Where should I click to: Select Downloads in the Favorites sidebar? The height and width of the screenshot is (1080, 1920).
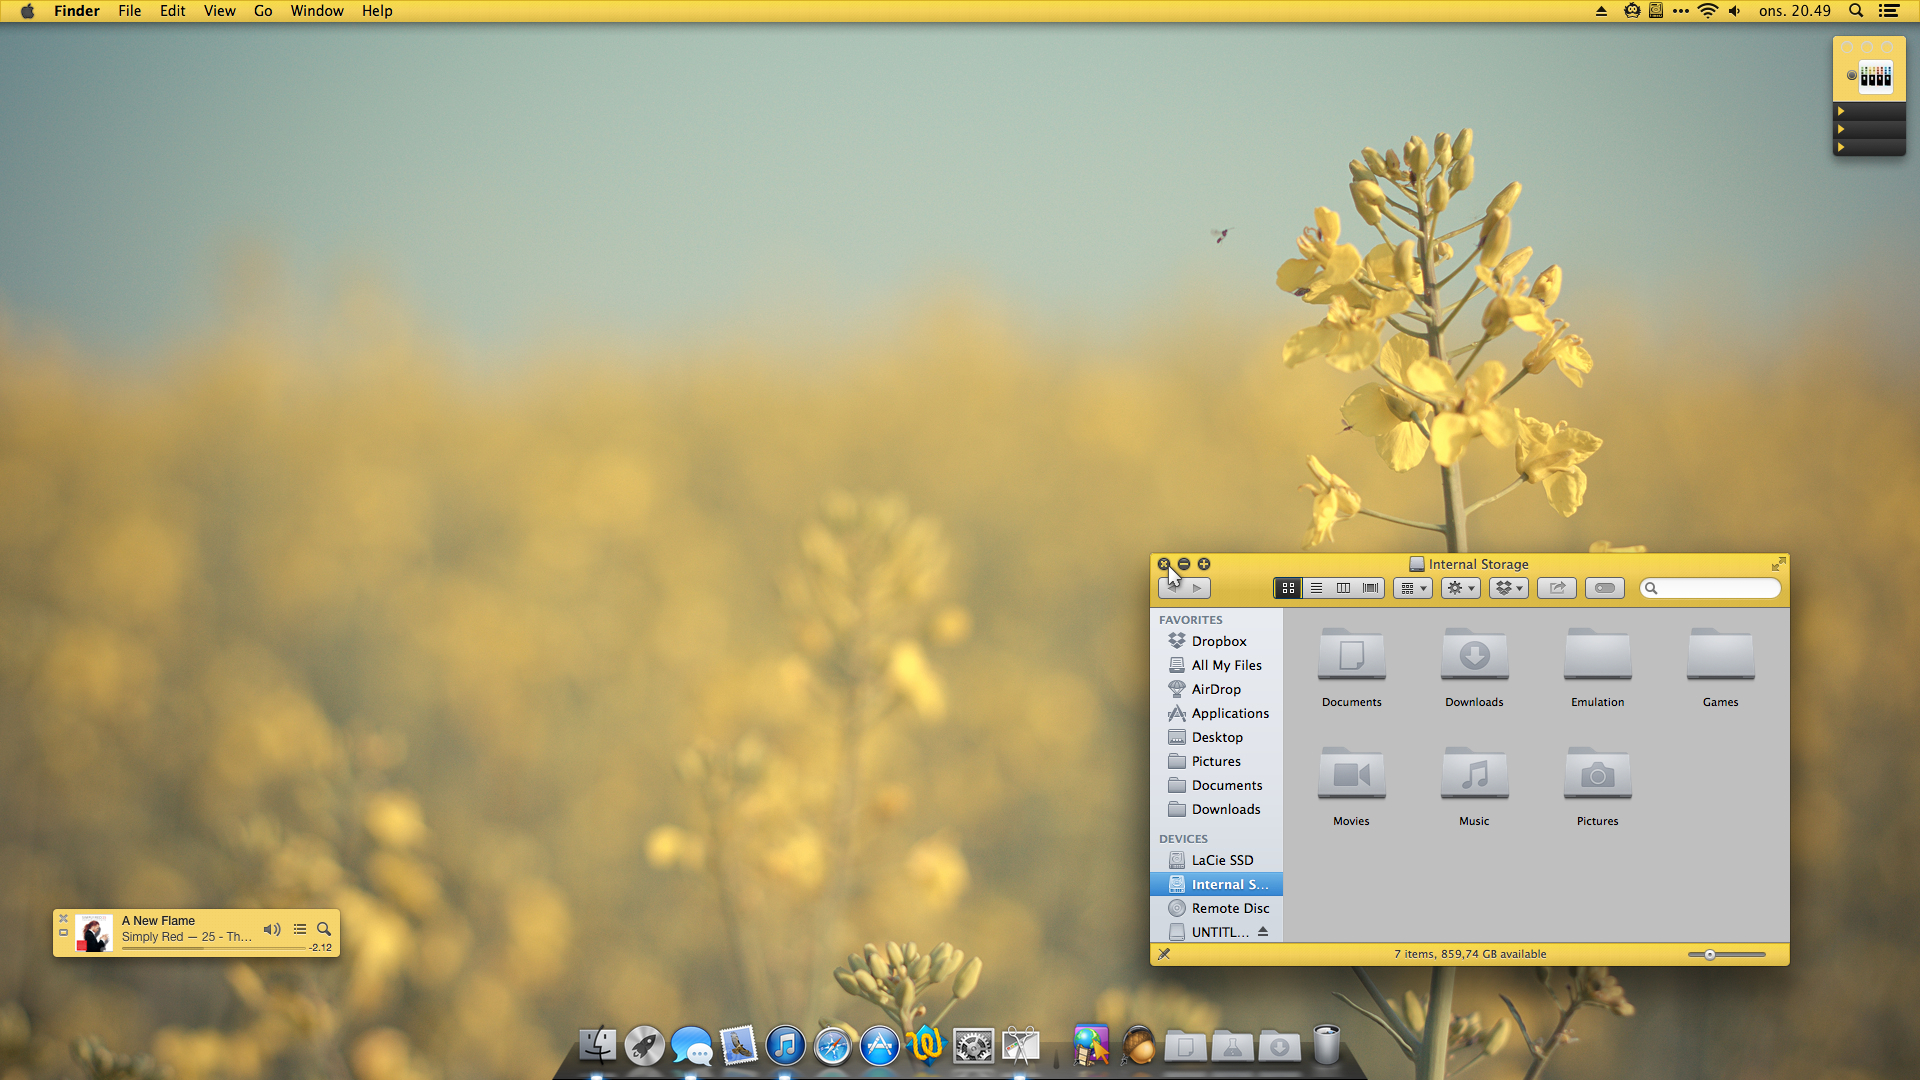coord(1216,809)
